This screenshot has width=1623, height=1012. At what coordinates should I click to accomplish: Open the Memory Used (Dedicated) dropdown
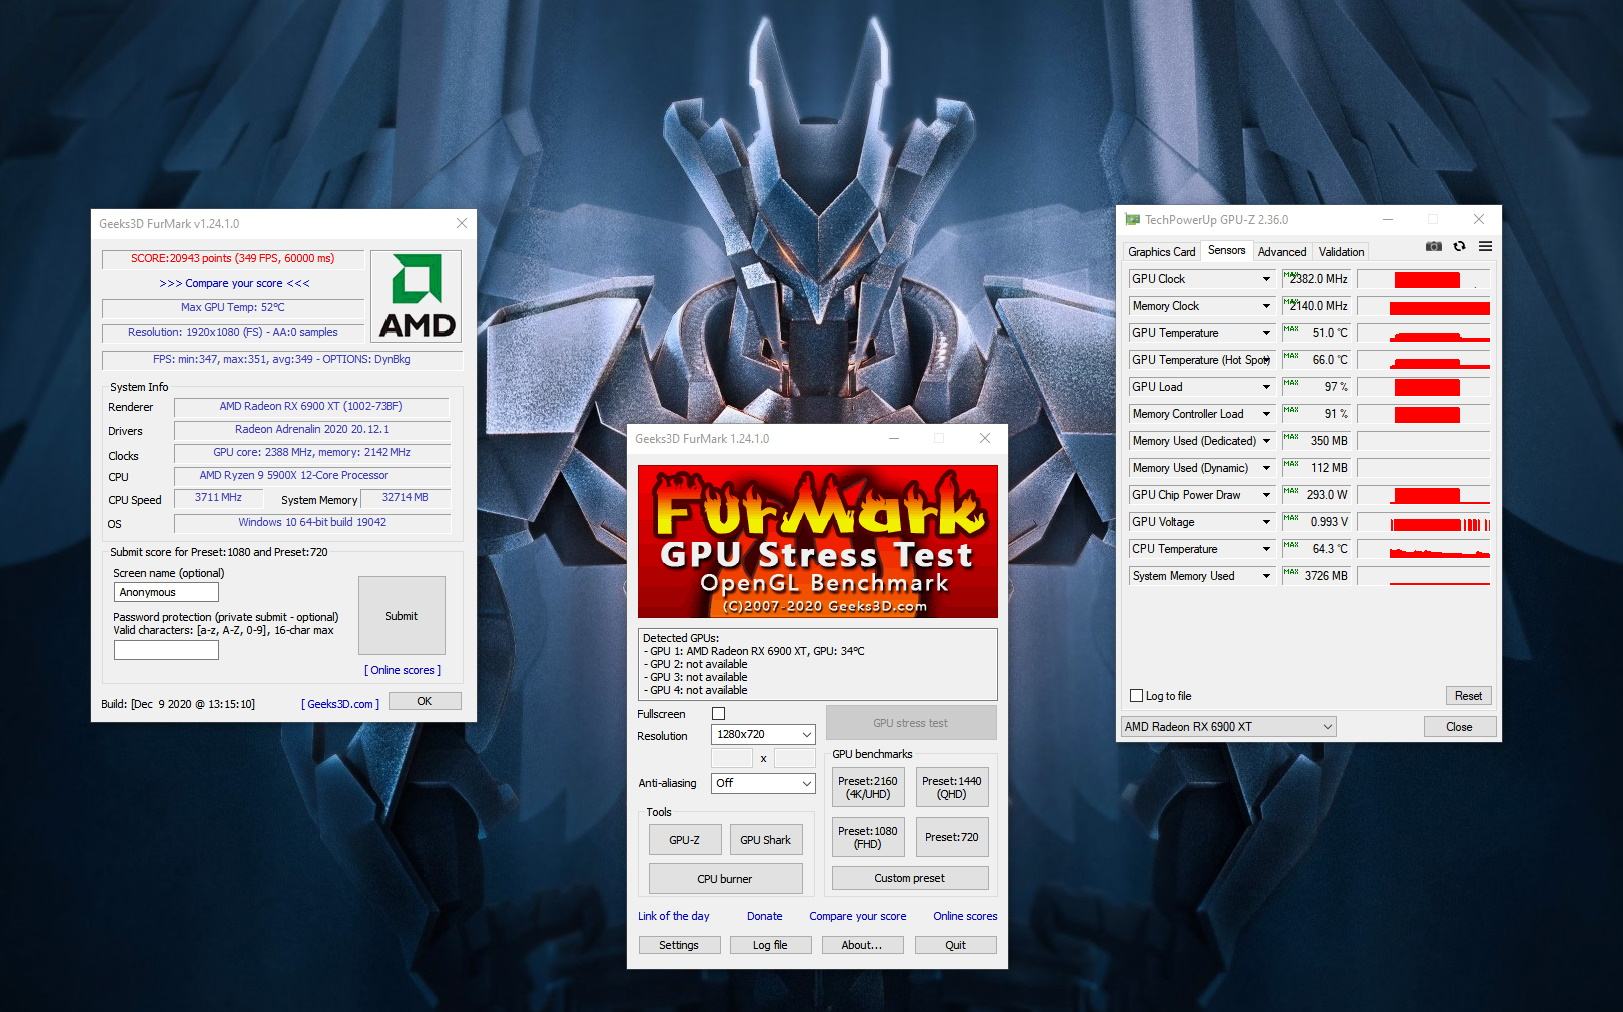pyautogui.click(x=1266, y=441)
